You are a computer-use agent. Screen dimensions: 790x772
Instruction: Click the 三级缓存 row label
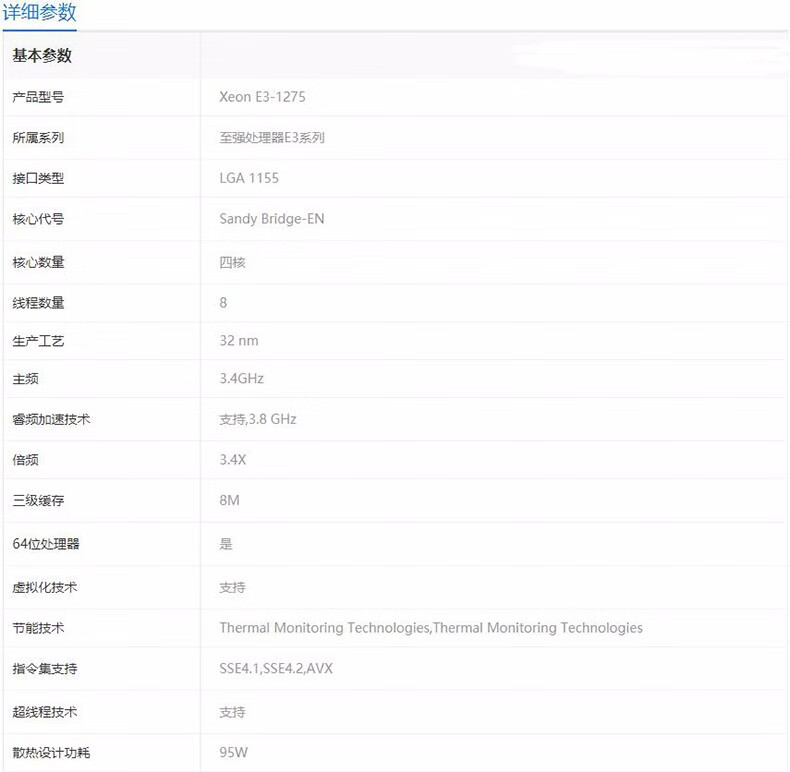click(x=38, y=500)
